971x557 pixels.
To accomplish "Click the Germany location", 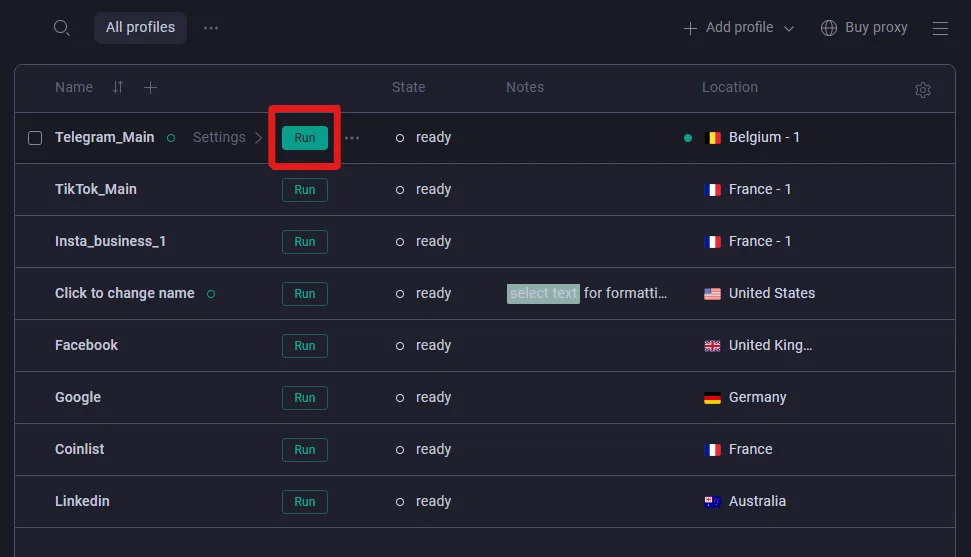I will click(757, 397).
